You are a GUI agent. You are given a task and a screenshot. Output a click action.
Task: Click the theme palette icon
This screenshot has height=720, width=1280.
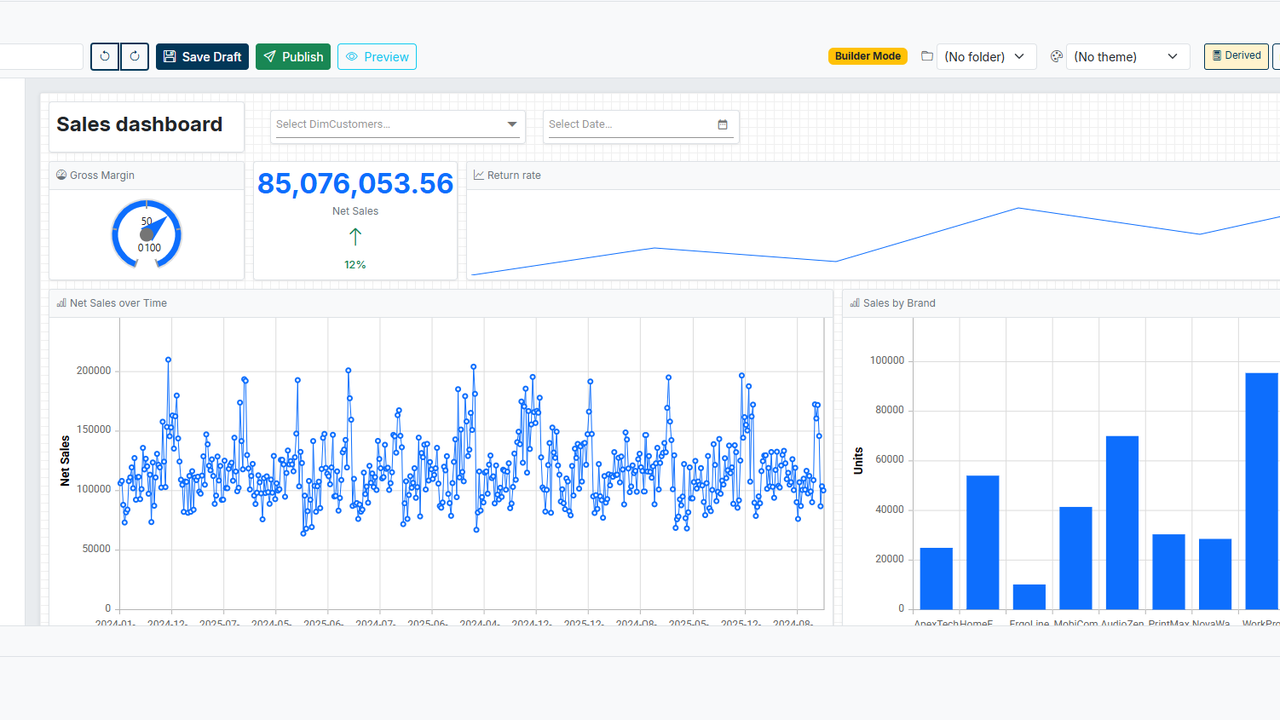pos(1057,57)
